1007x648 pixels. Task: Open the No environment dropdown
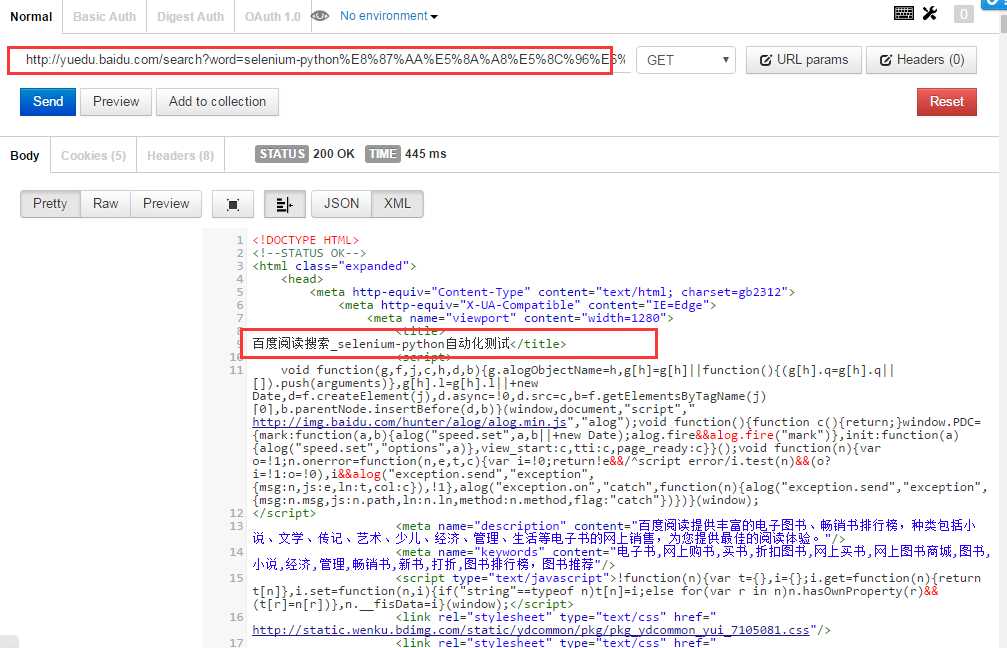[x=389, y=16]
